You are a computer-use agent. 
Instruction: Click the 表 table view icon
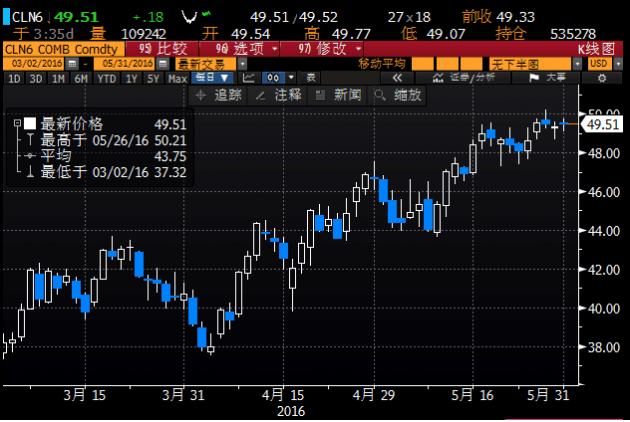pos(310,78)
